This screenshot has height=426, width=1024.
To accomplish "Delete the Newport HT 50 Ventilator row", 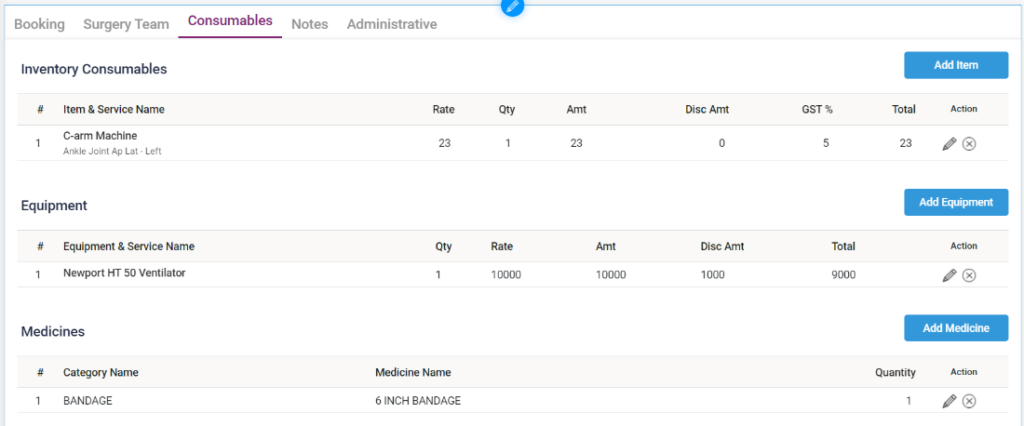I will pos(969,275).
